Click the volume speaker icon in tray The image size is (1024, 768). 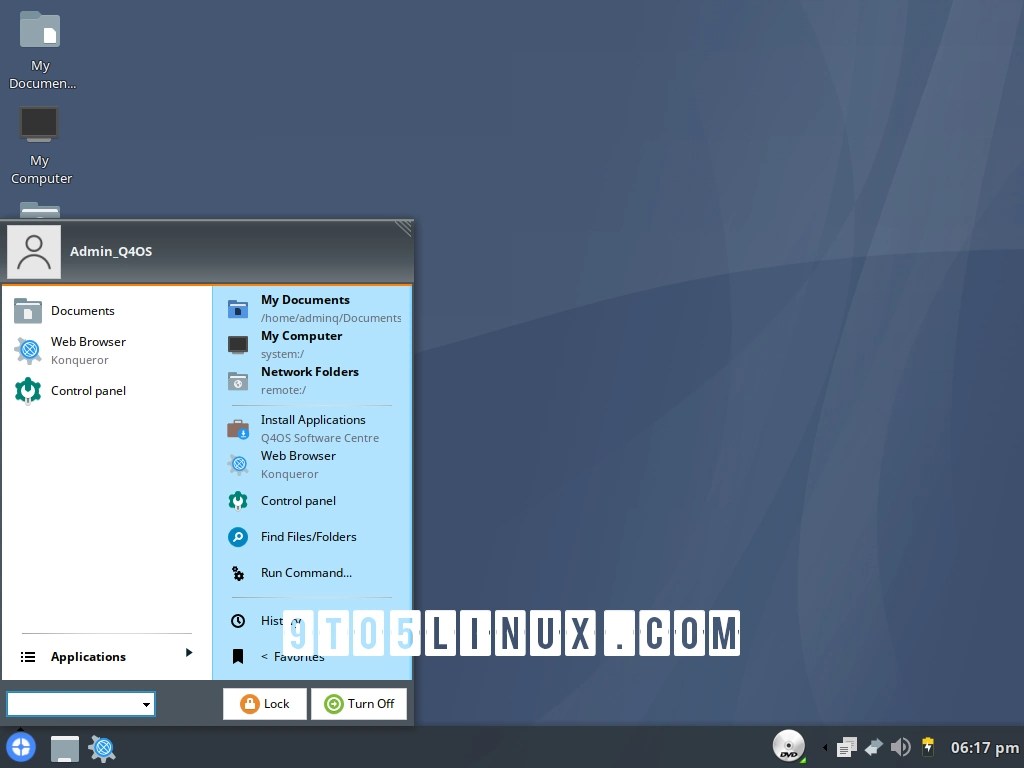click(900, 747)
